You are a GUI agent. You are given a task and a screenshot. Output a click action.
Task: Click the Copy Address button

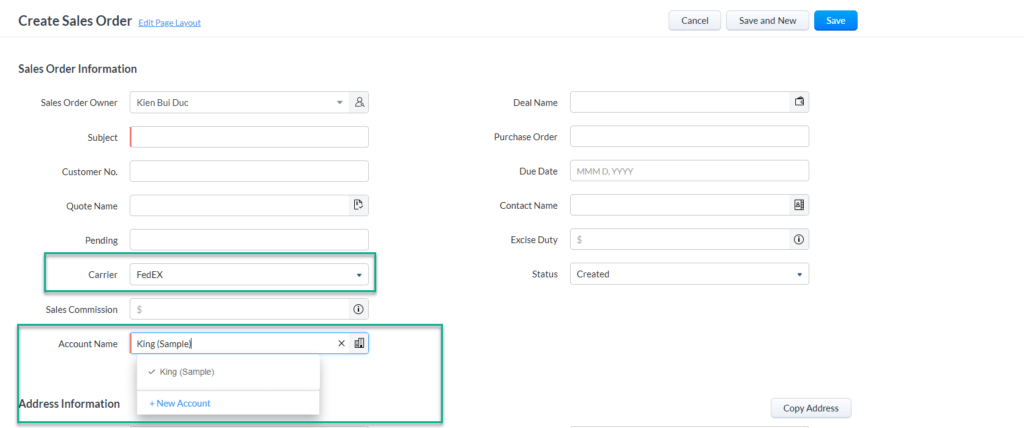[811, 408]
